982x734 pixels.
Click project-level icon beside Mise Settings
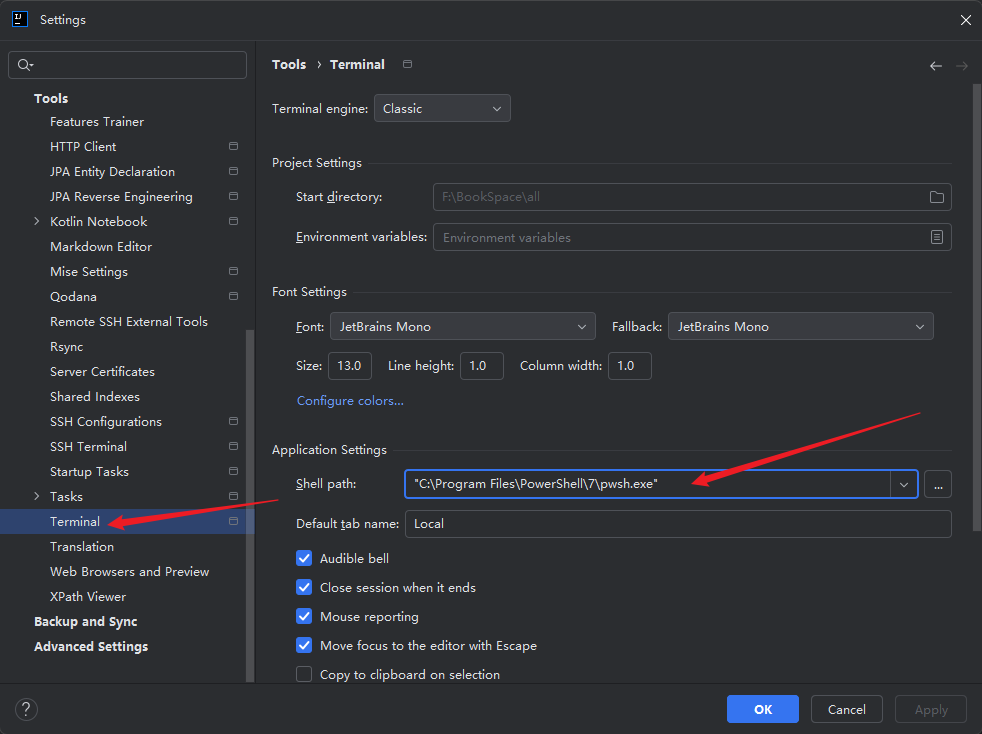click(x=234, y=271)
